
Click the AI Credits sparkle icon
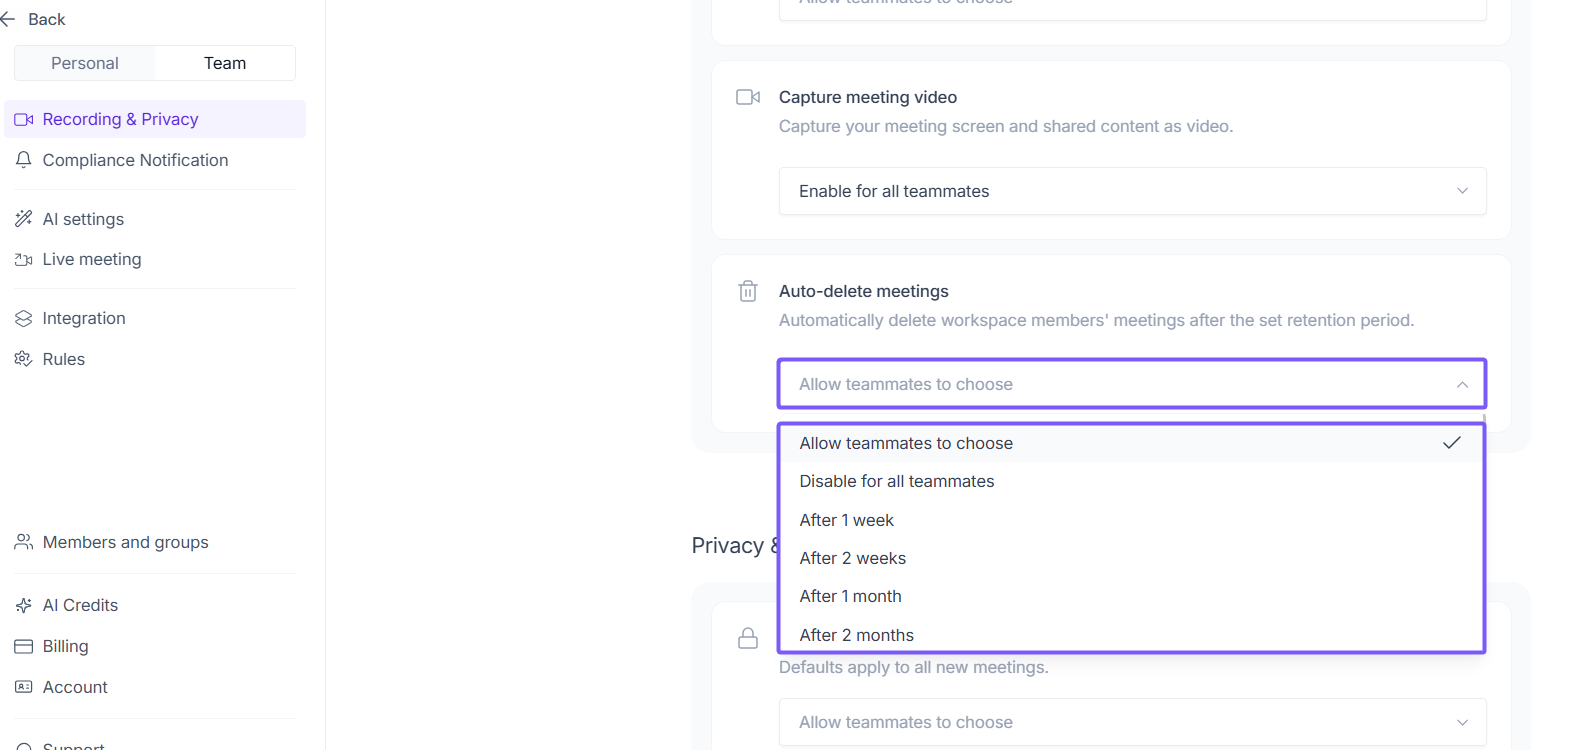tap(24, 605)
